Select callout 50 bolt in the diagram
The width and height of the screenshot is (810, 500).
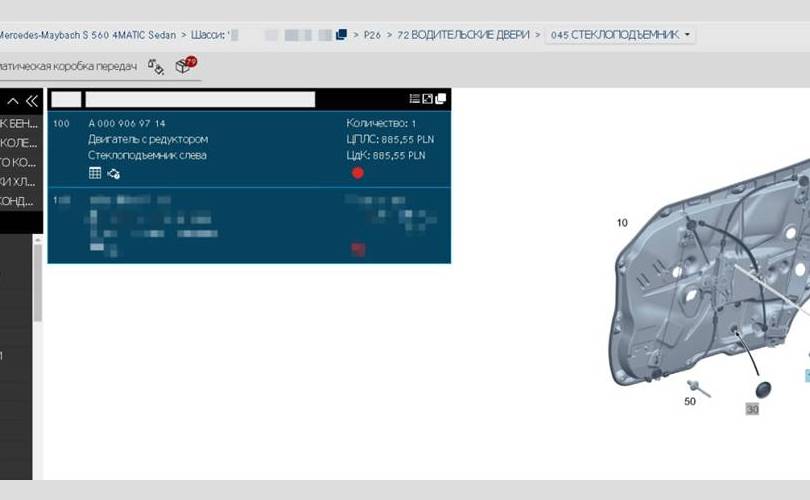coord(690,401)
